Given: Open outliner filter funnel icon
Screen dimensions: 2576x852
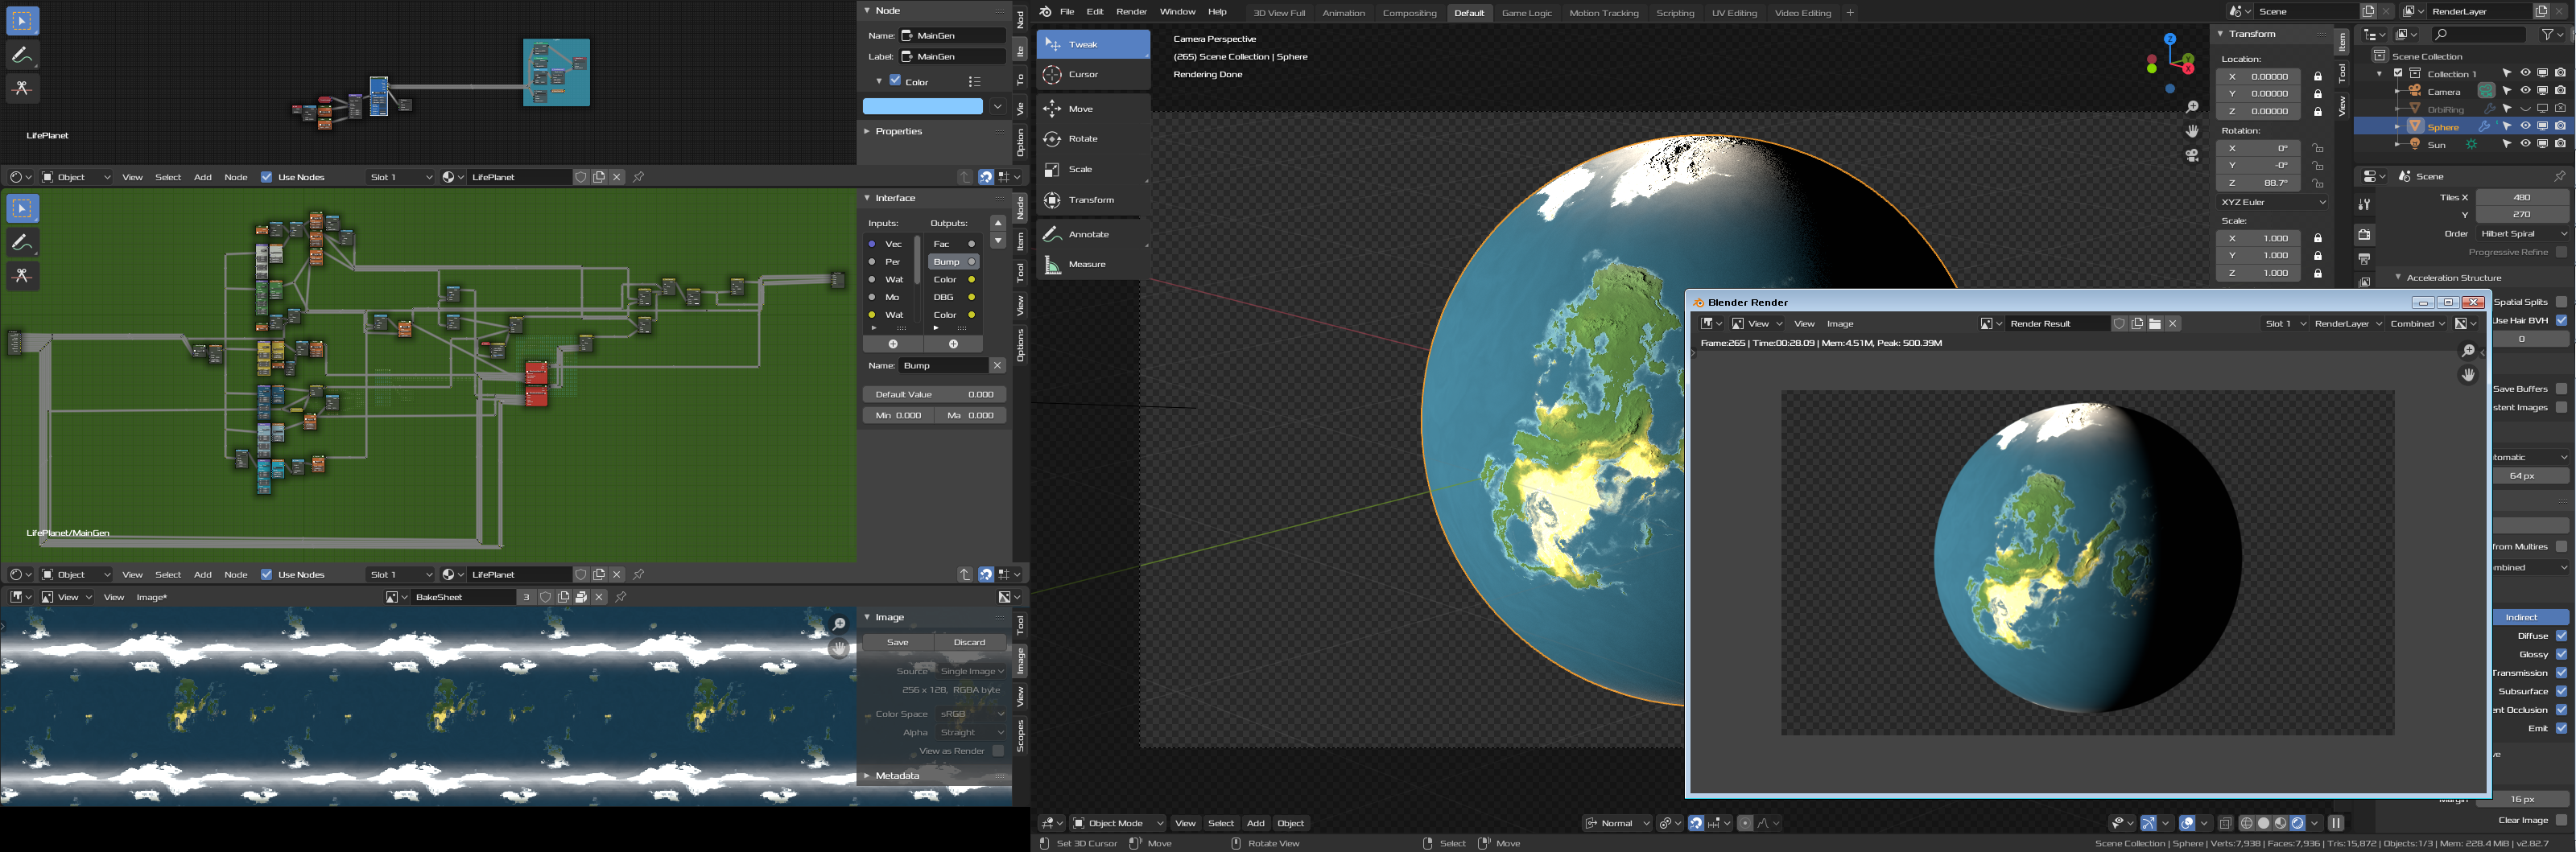Looking at the screenshot, I should [x=2547, y=34].
